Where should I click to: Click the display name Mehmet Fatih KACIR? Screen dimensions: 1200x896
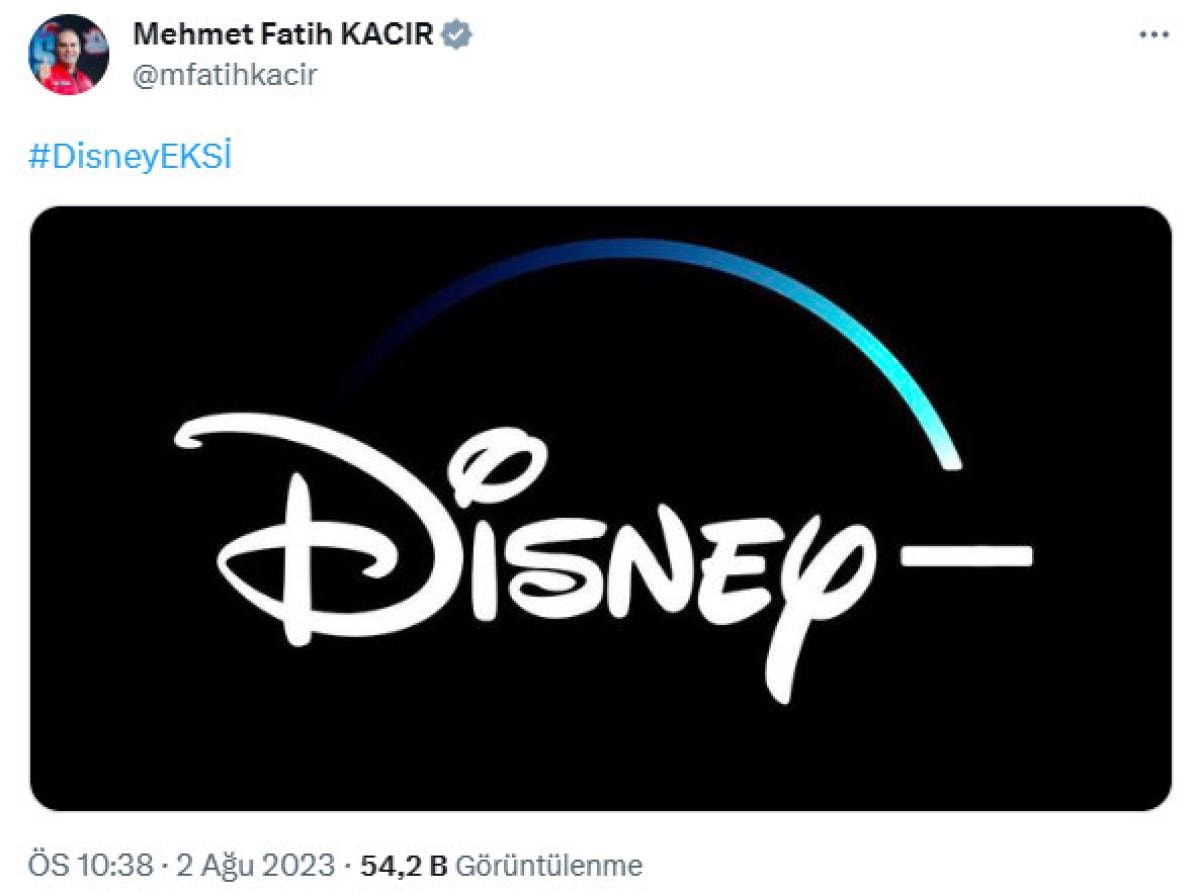click(x=284, y=35)
